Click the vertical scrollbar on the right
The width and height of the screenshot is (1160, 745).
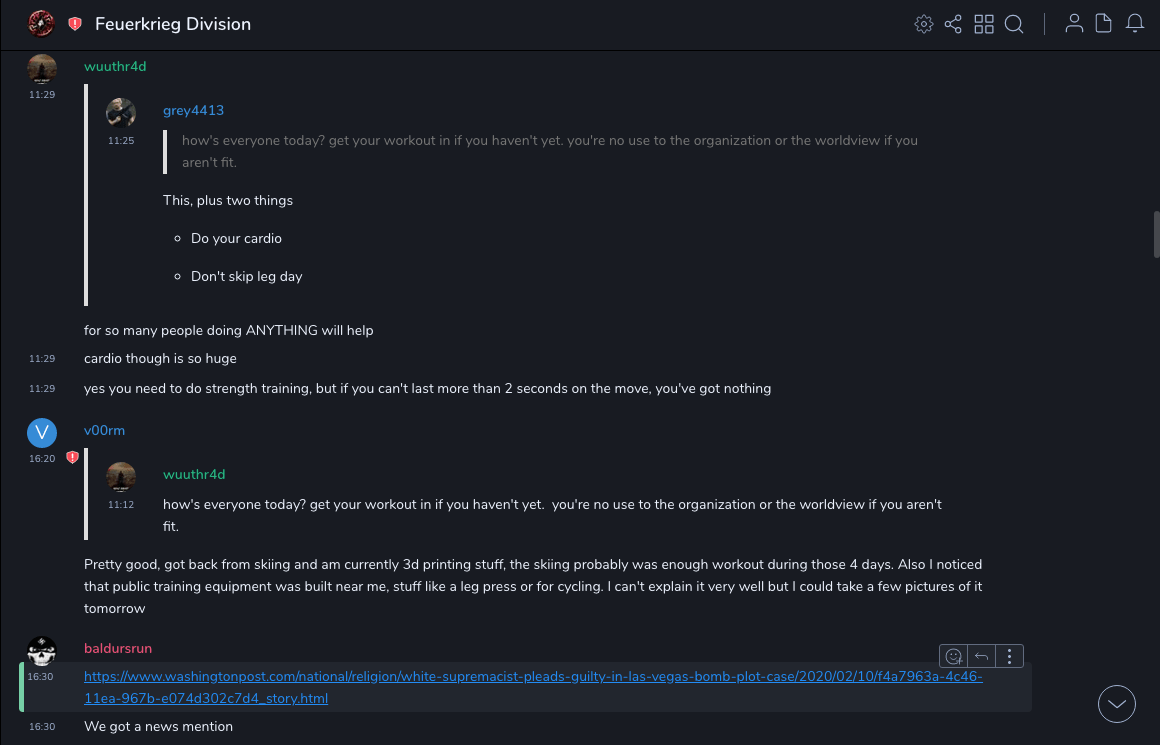click(1156, 234)
